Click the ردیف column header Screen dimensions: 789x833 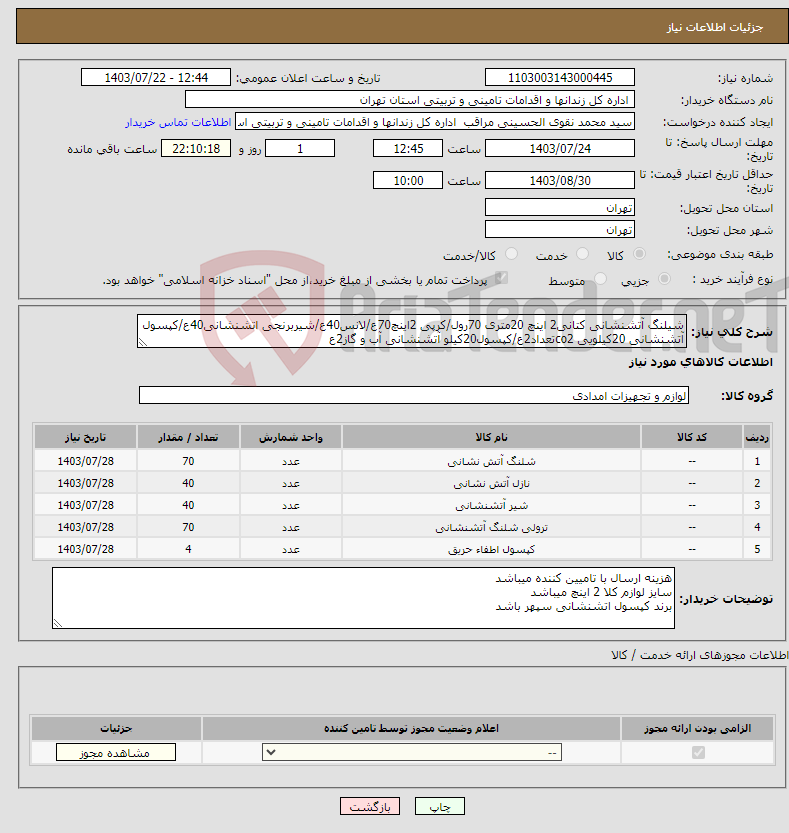(x=757, y=437)
